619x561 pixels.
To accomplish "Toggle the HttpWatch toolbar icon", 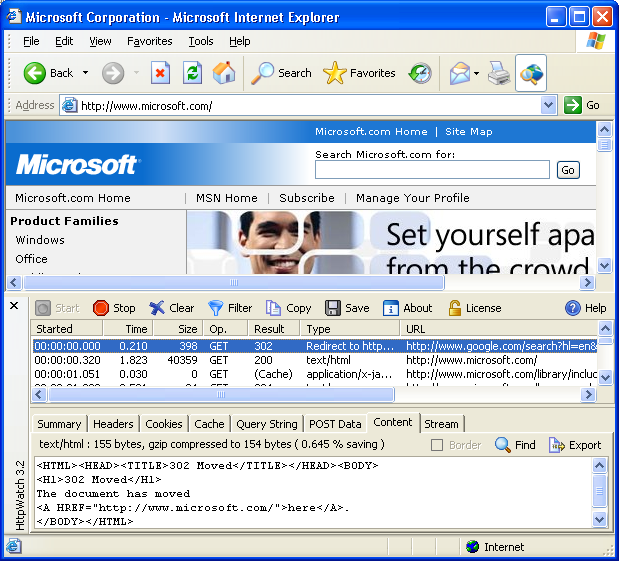I will [531, 73].
